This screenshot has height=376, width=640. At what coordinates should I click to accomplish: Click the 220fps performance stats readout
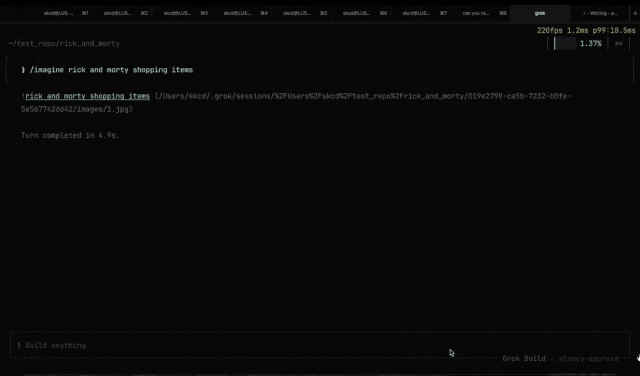[x=586, y=31]
